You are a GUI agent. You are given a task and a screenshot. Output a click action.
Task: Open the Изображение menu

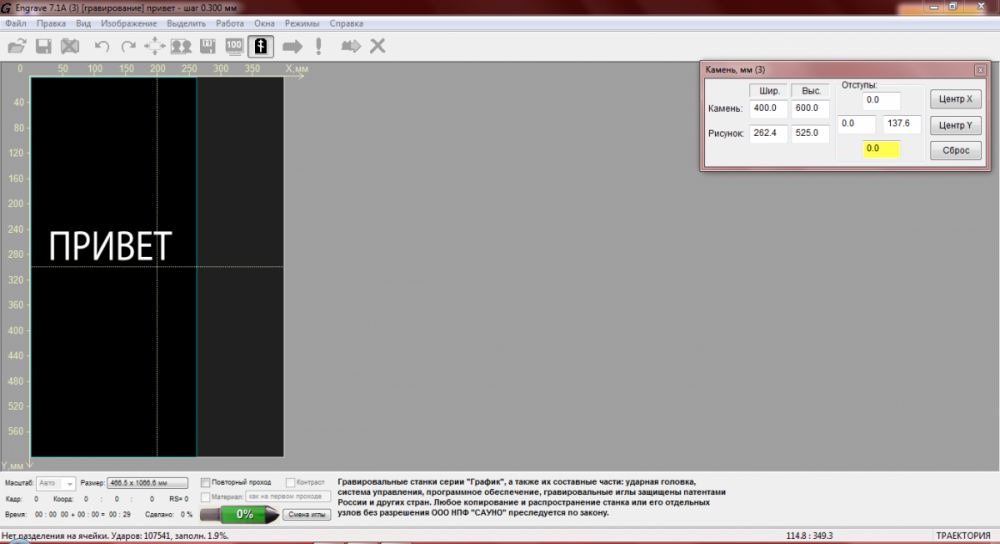point(129,22)
